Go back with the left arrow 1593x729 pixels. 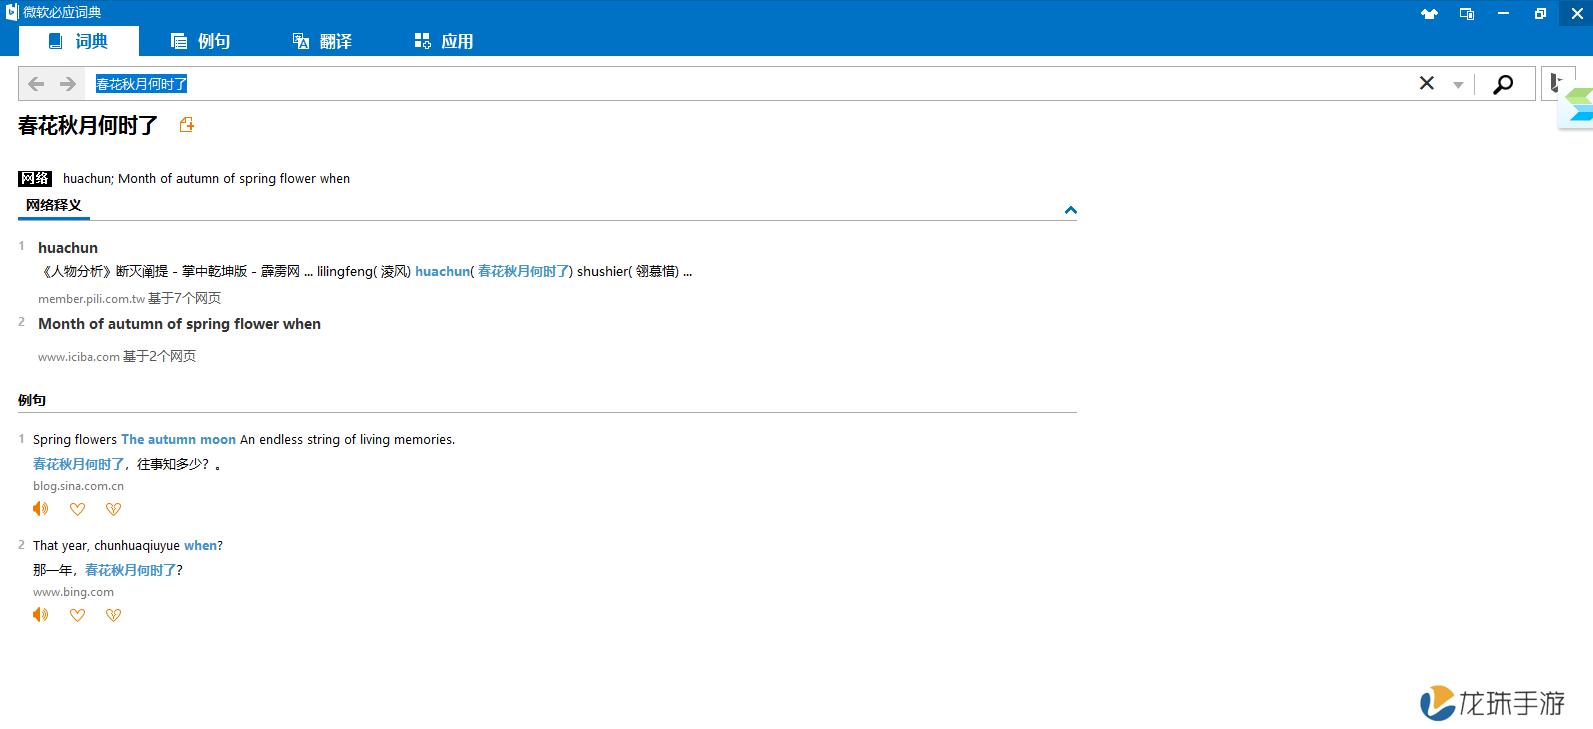[x=36, y=84]
